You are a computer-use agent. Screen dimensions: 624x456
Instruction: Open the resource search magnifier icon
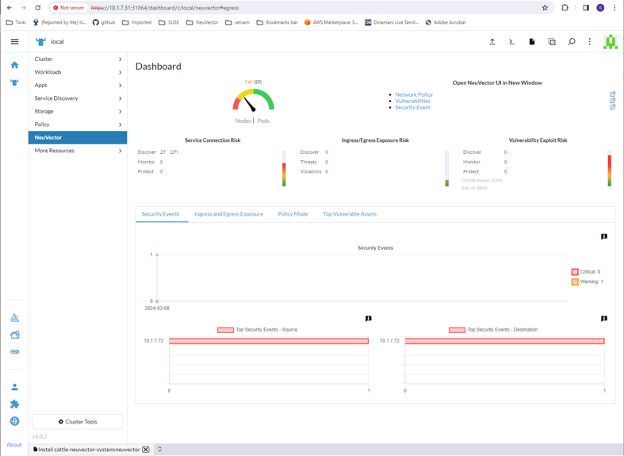(572, 42)
